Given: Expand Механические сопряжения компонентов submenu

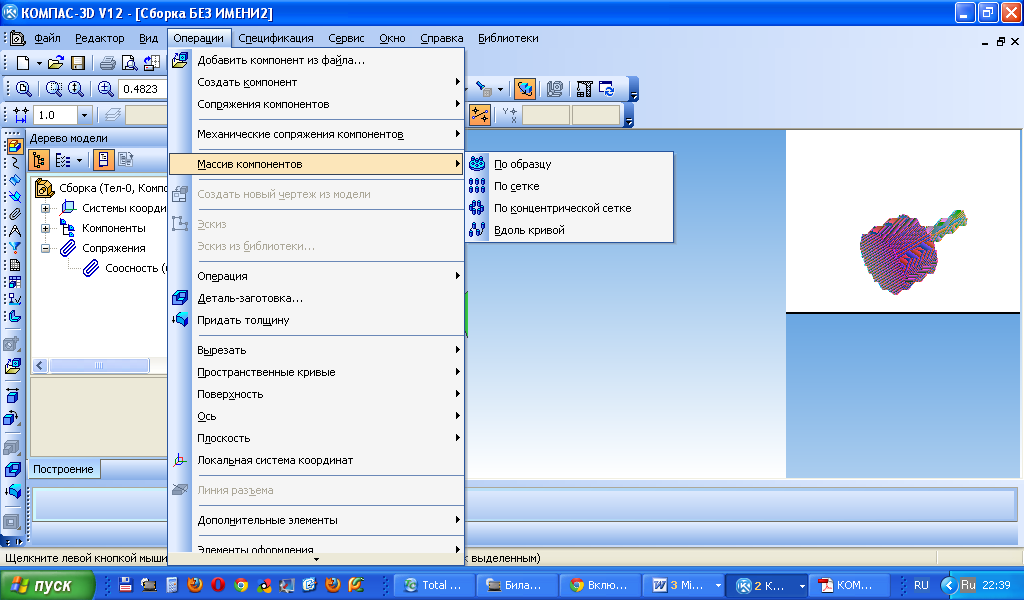Looking at the screenshot, I should (x=316, y=134).
